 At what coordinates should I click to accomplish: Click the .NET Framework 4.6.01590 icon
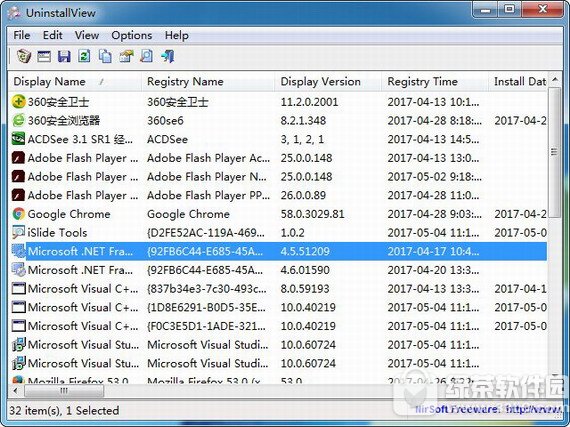[19, 270]
